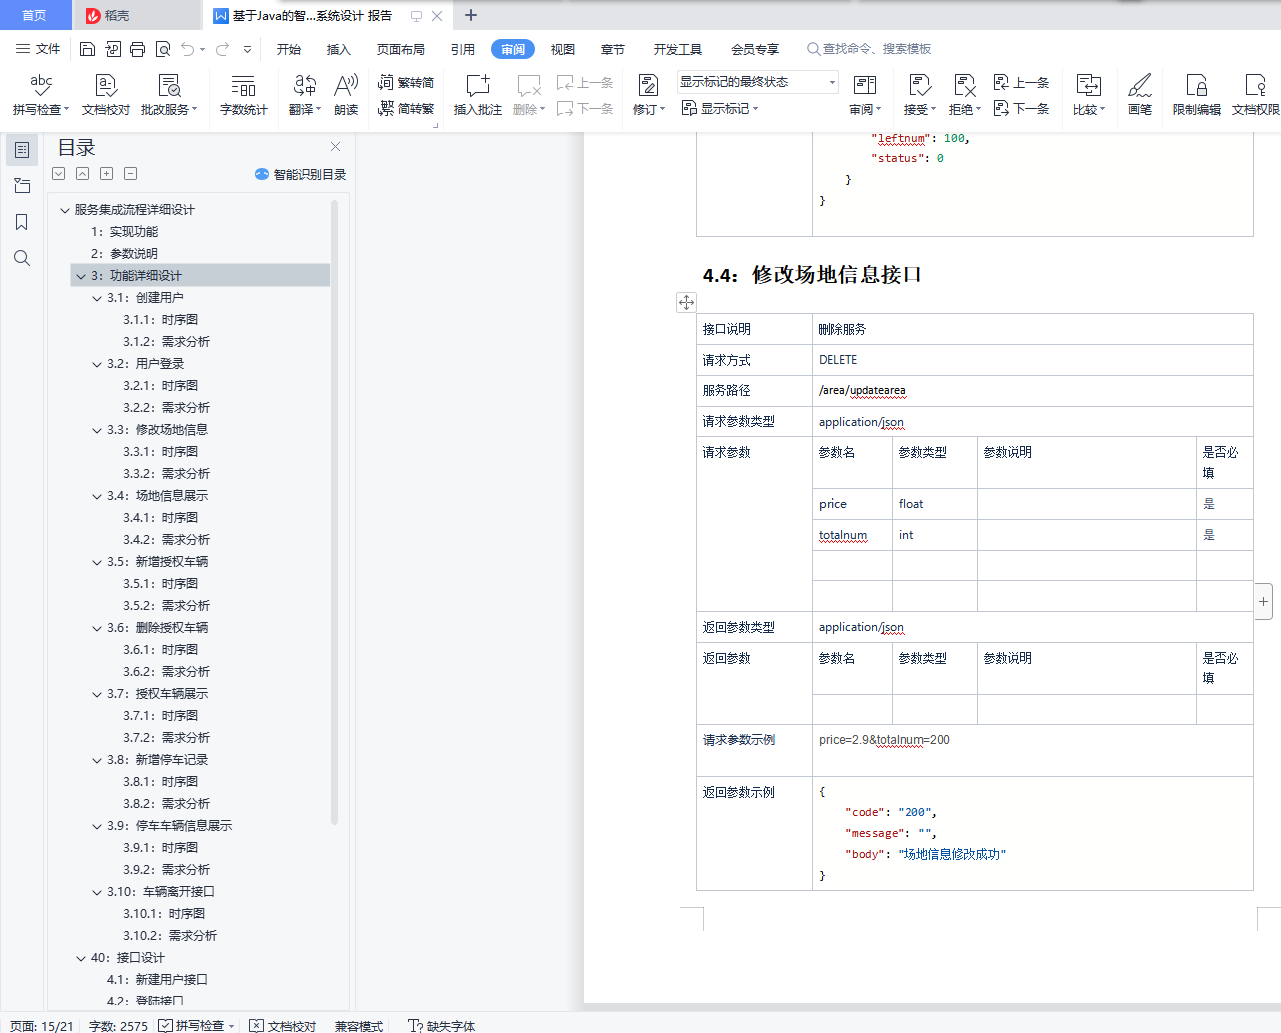This screenshot has height=1033, width=1281.
Task: Click the 查找命令、搜索模板 search box
Action: 869,49
